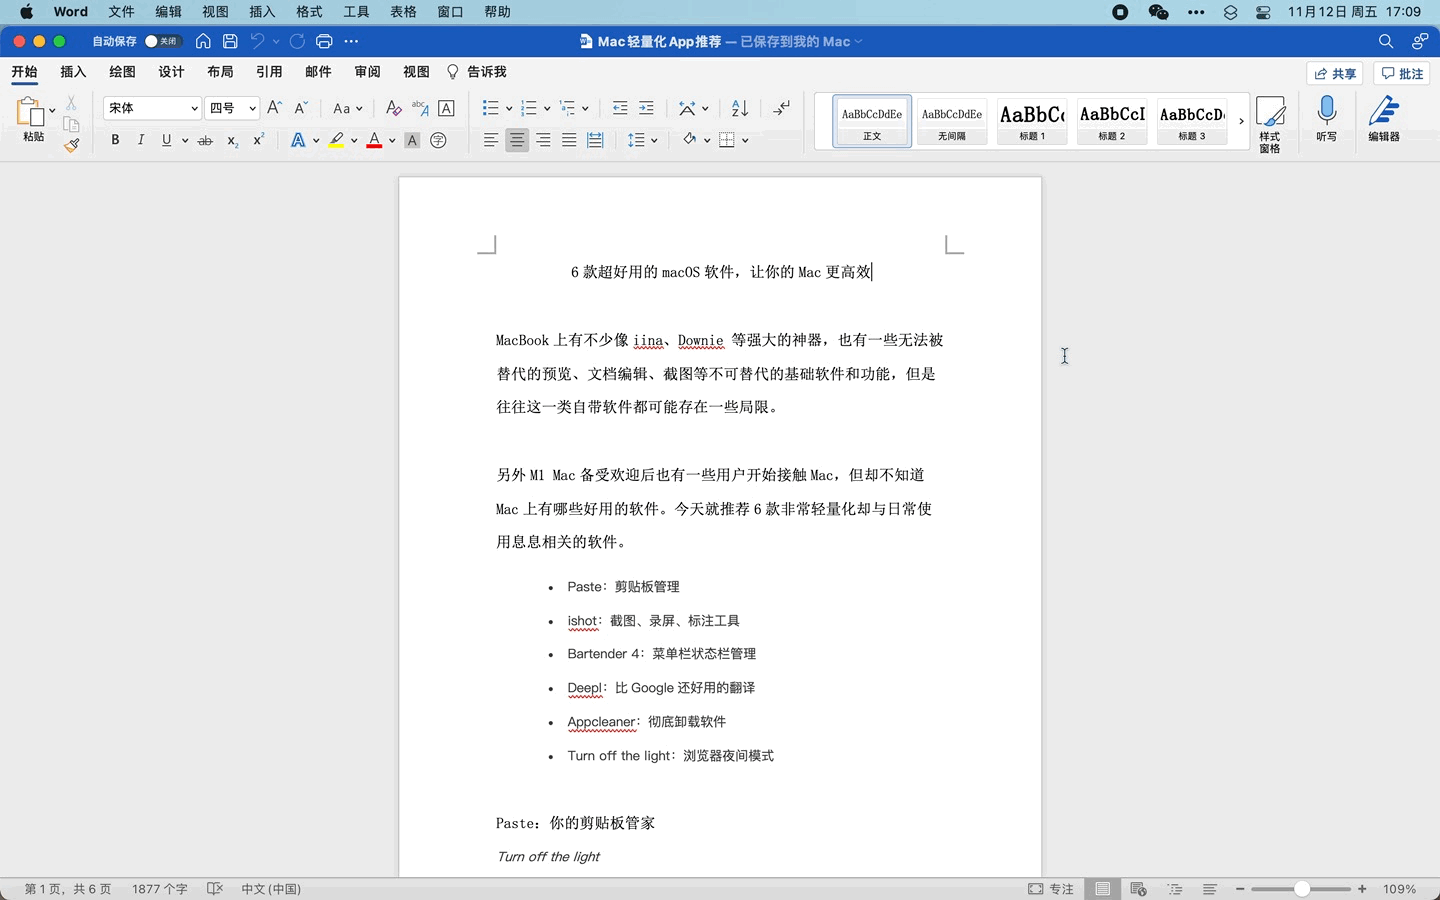This screenshot has width=1440, height=900.
Task: Toggle the AutoSave switch
Action: pos(162,41)
